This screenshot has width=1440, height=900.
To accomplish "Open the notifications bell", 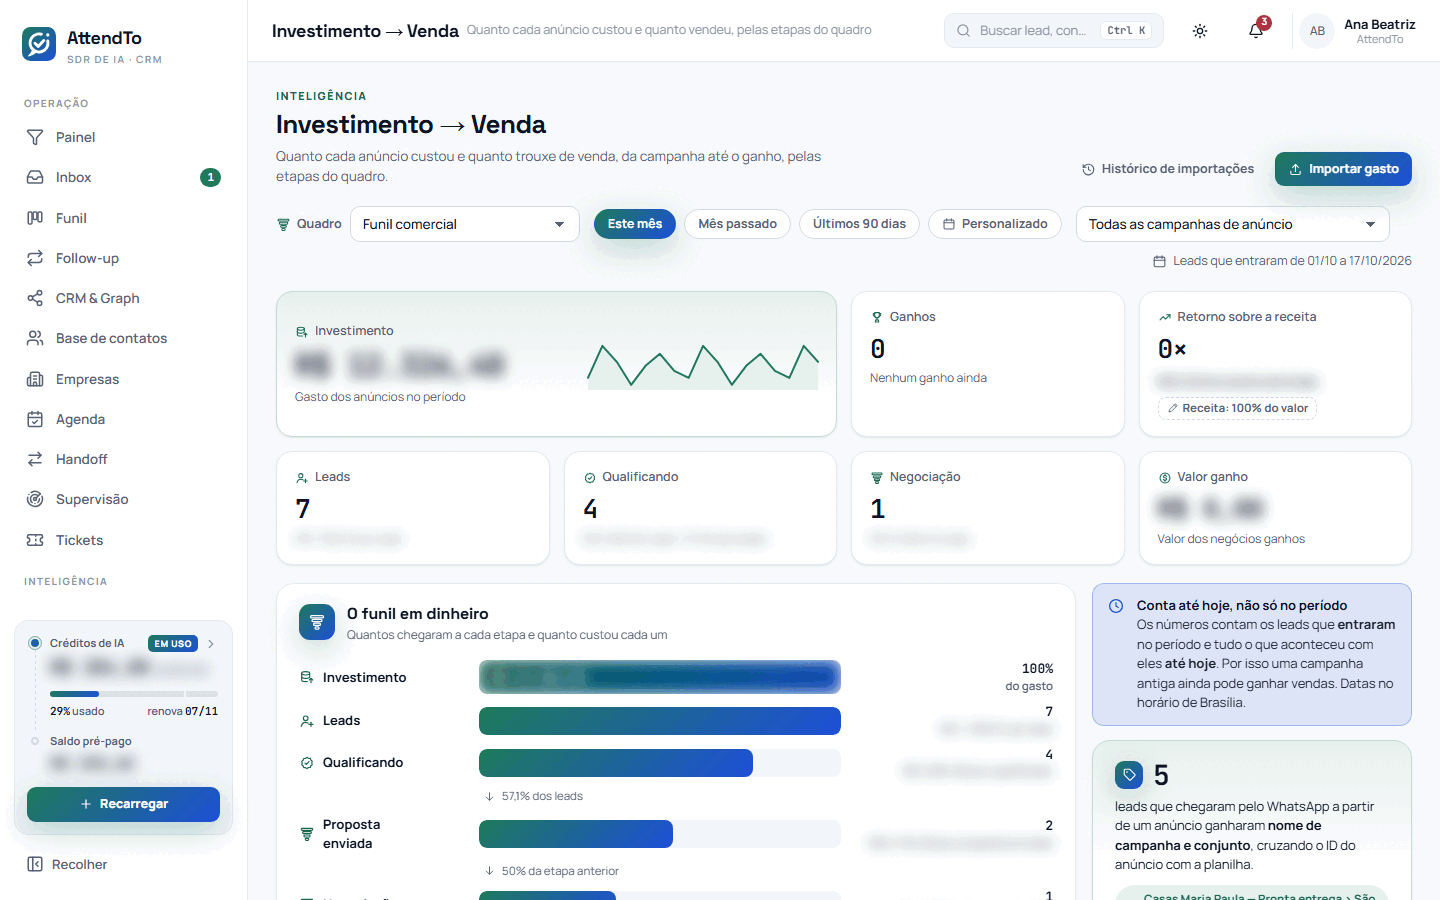I will click(1256, 31).
